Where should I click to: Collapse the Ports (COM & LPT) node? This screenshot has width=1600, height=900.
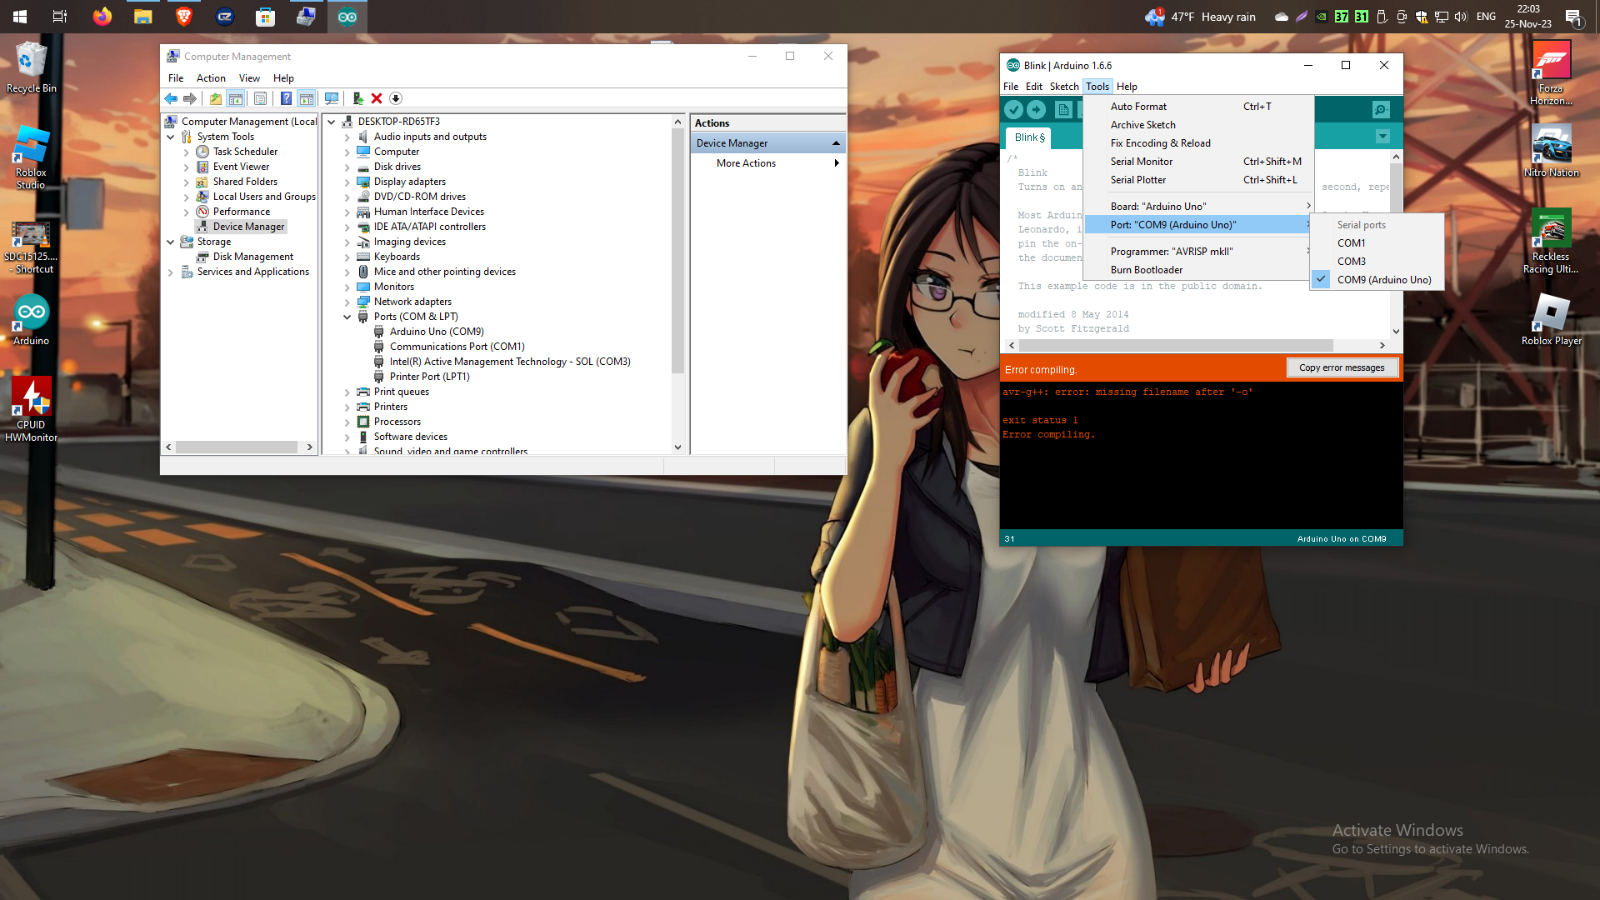click(347, 317)
